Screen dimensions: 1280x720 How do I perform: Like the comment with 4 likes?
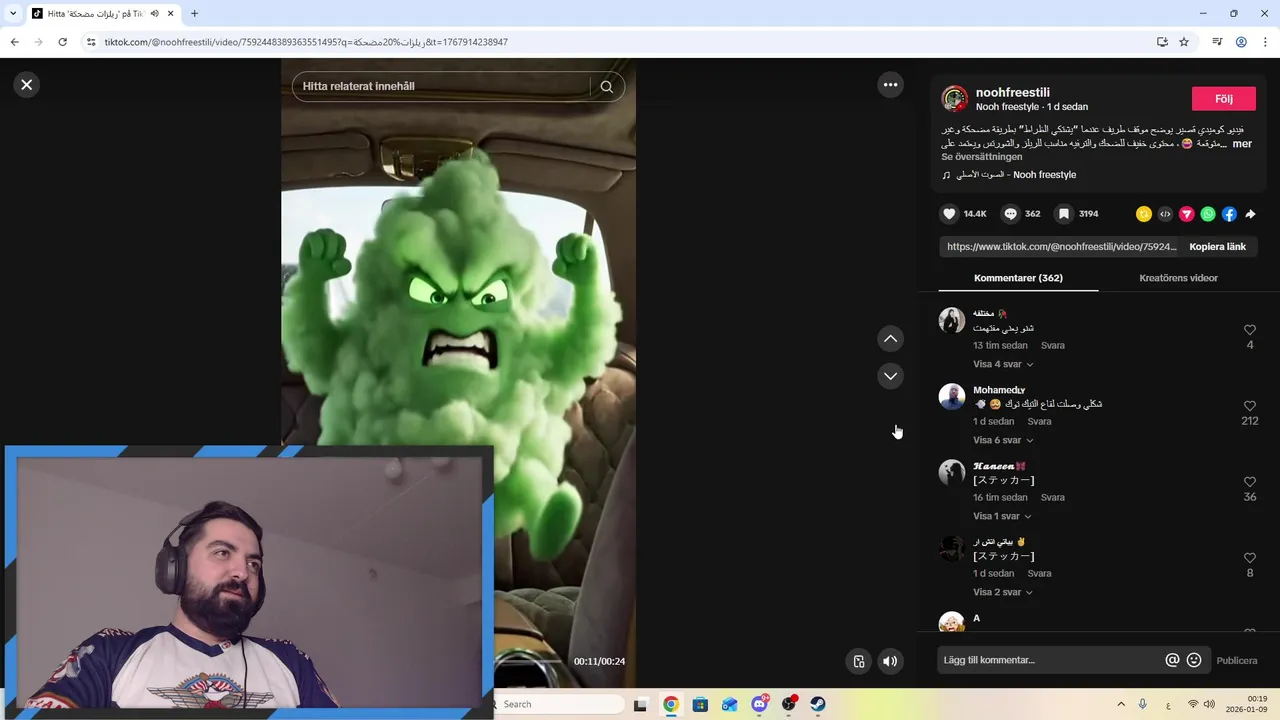pyautogui.click(x=1250, y=330)
